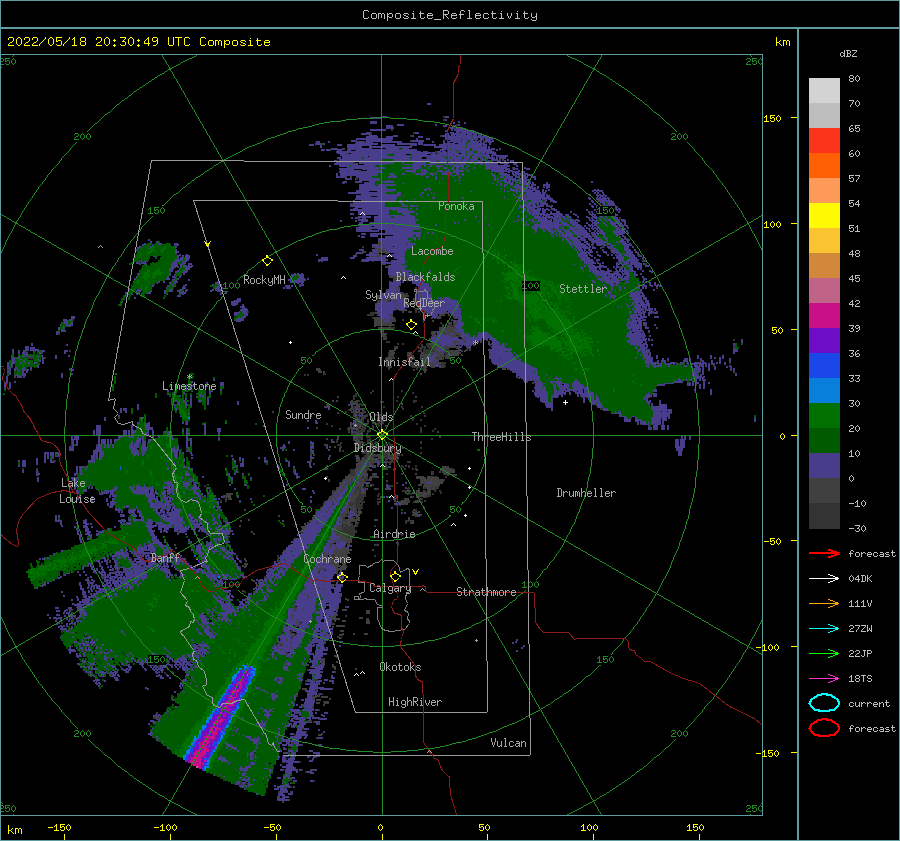Click the orange 111V arrow icon
The width and height of the screenshot is (900, 841).
[824, 603]
